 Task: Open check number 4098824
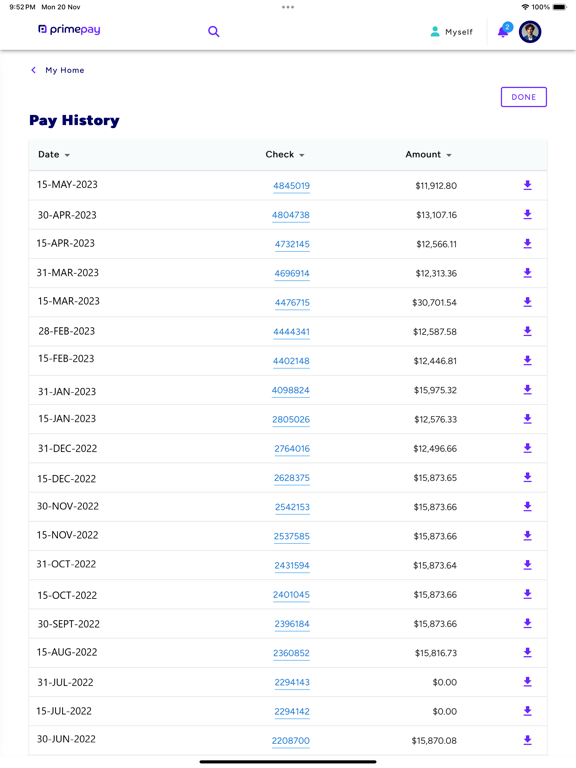point(291,390)
